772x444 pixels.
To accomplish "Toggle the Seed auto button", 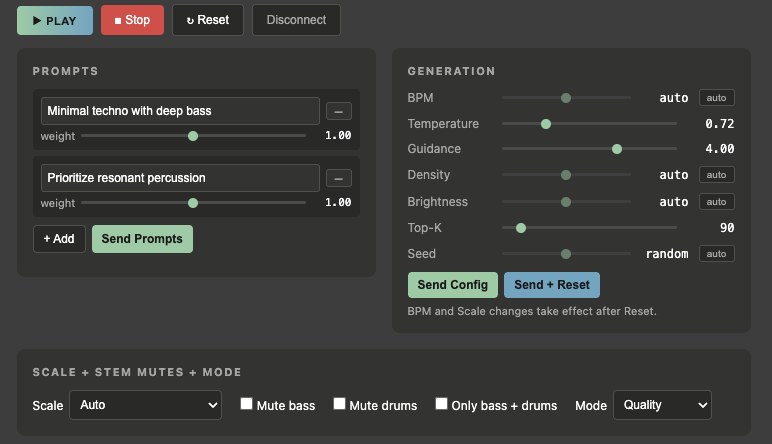I will point(716,254).
